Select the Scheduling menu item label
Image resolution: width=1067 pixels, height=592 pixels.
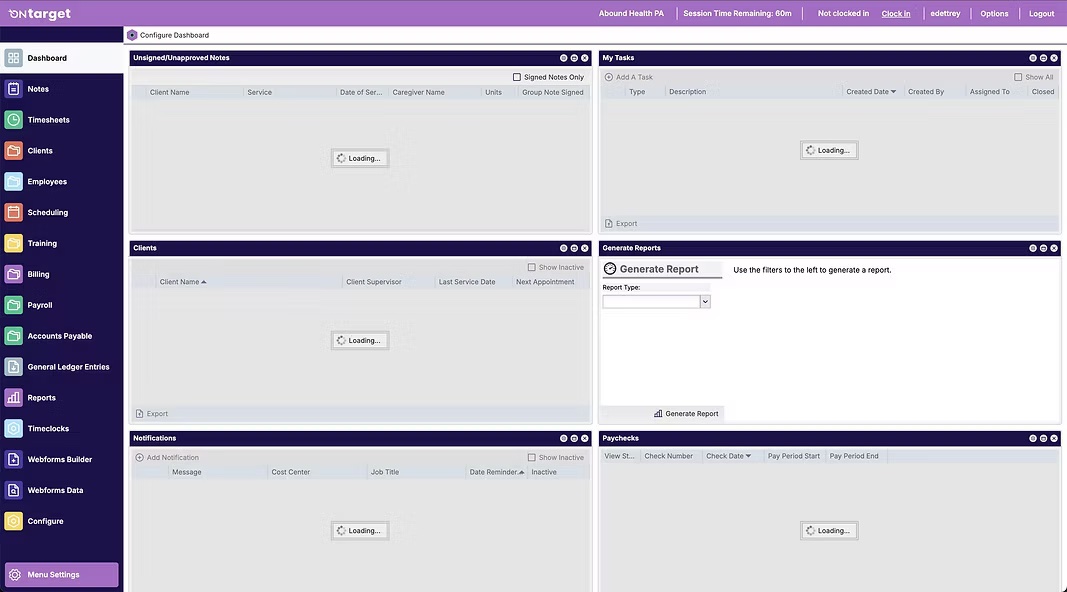click(x=48, y=212)
